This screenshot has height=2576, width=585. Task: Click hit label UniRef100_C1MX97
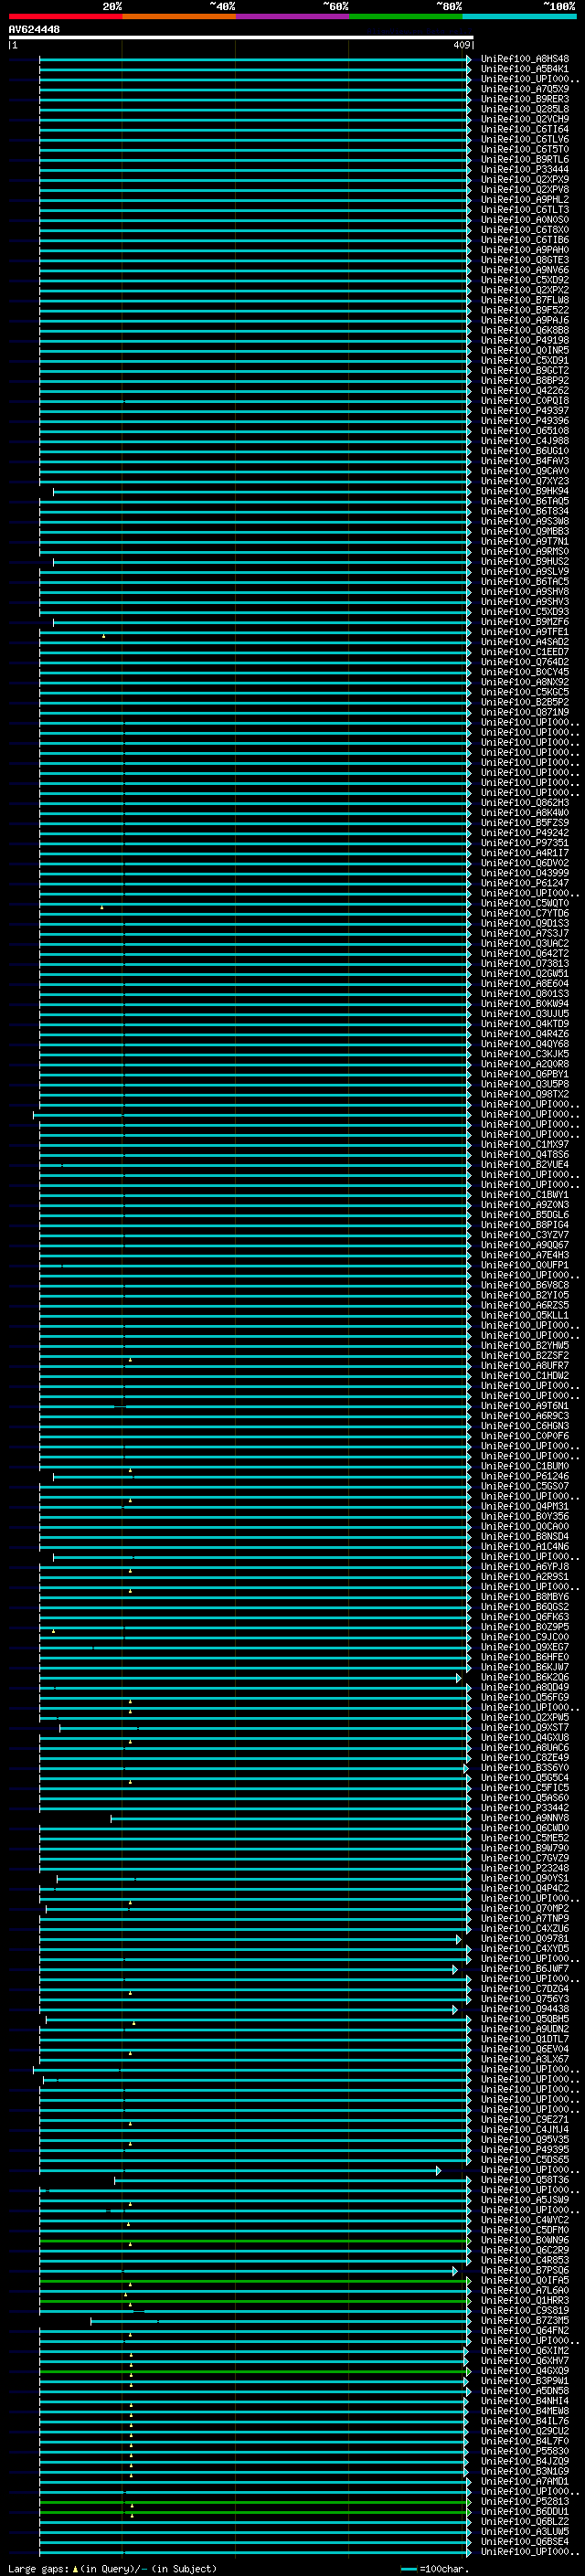(525, 1144)
